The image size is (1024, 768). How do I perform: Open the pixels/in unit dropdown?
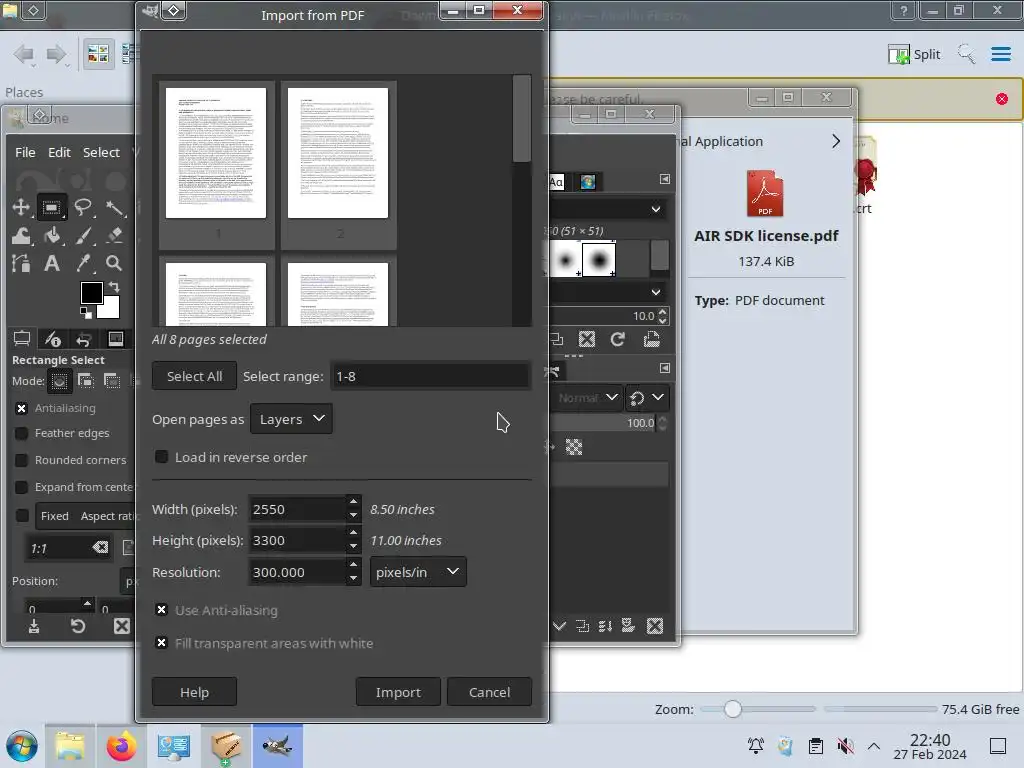pyautogui.click(x=418, y=572)
